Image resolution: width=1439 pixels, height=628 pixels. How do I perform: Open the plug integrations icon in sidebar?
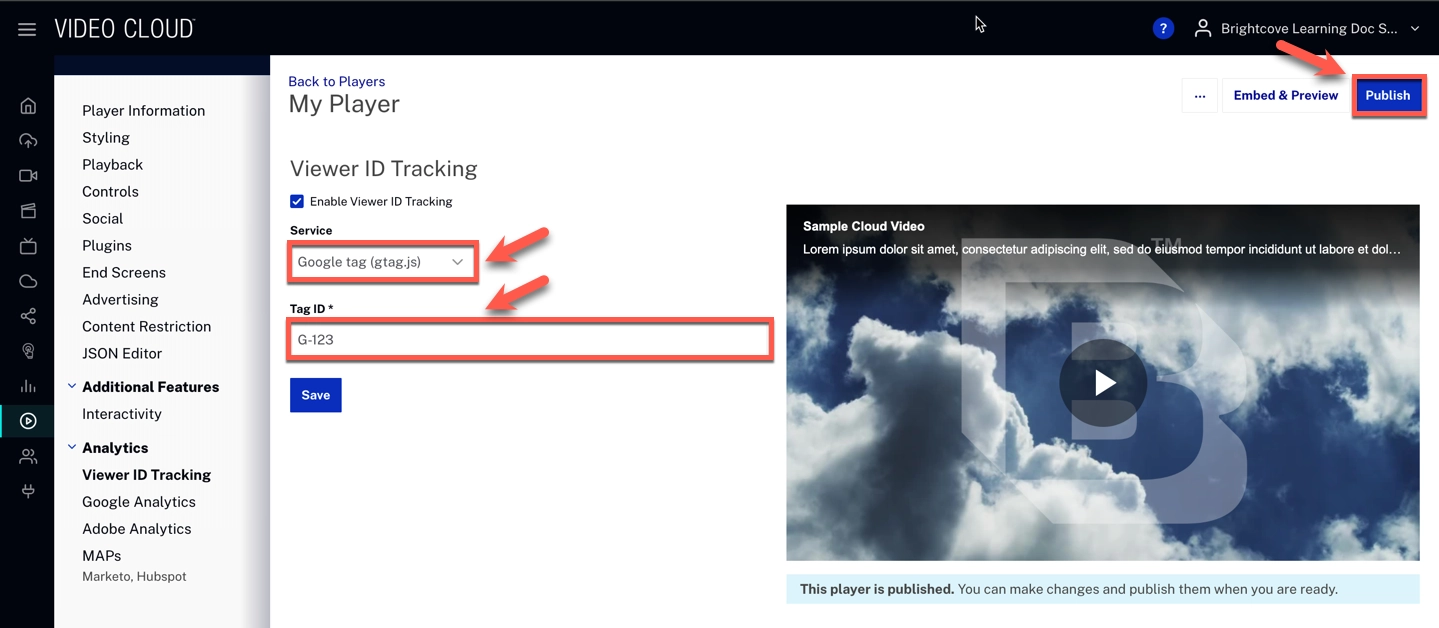[x=28, y=491]
